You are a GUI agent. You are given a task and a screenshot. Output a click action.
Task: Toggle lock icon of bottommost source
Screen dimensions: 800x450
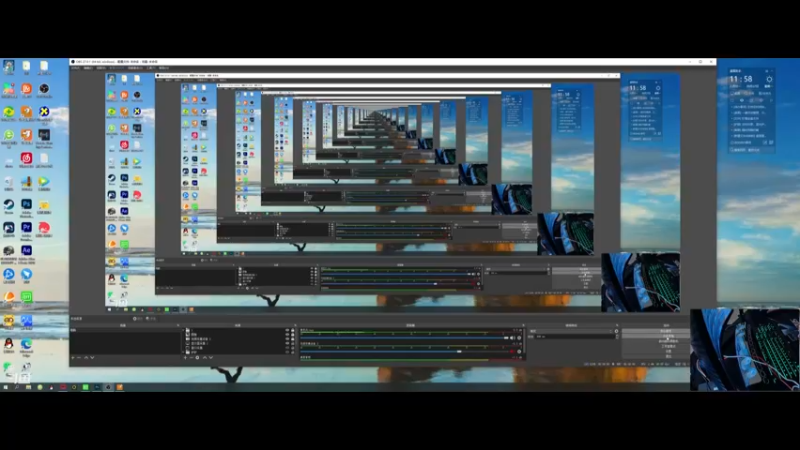point(293,352)
